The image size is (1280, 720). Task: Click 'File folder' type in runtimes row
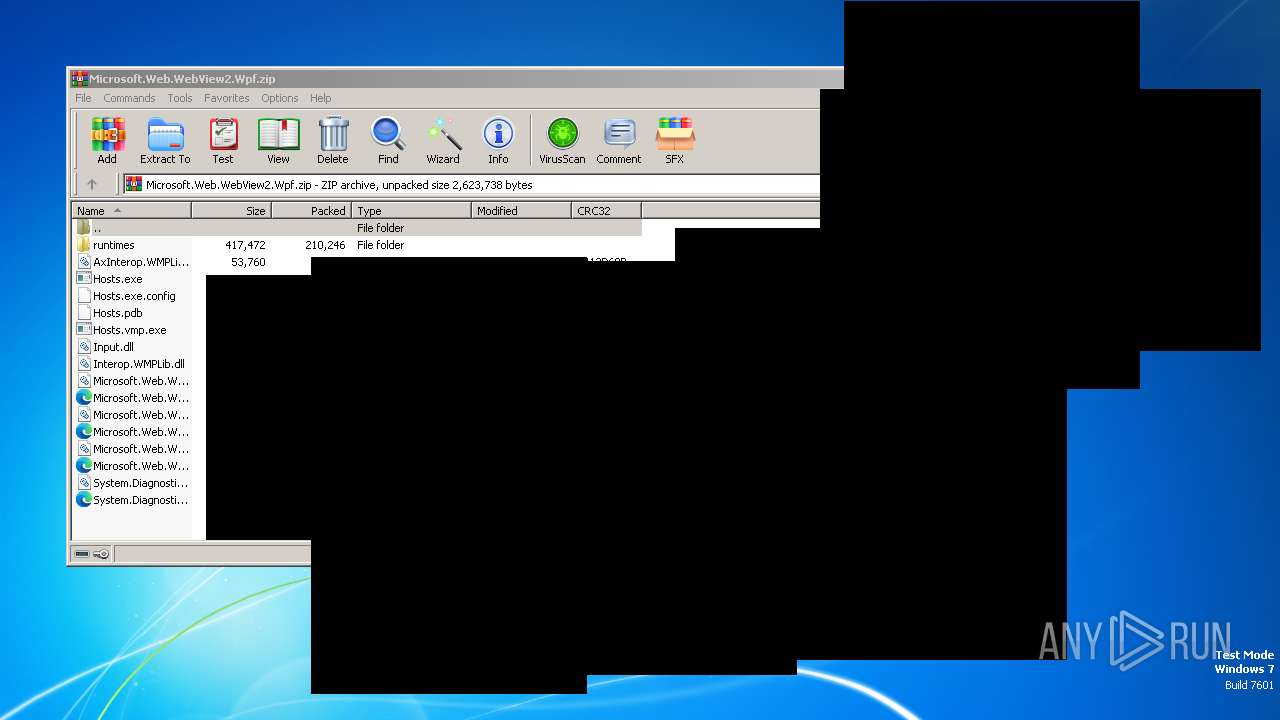[x=380, y=245]
